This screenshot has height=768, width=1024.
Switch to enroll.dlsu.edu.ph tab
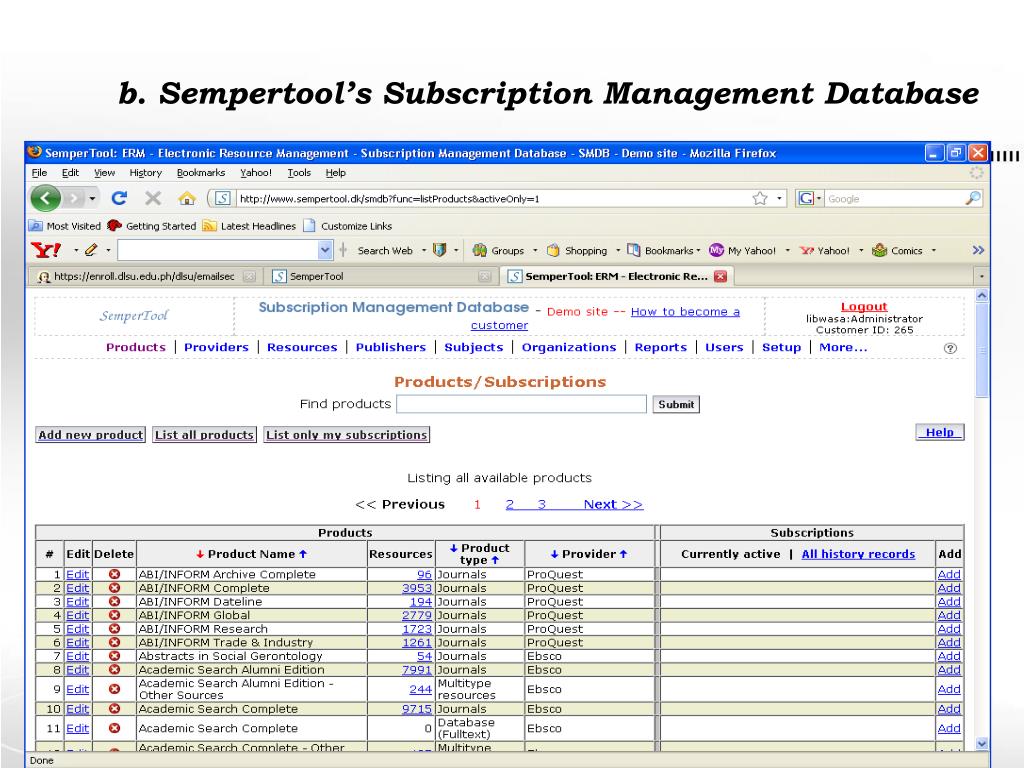[144, 276]
